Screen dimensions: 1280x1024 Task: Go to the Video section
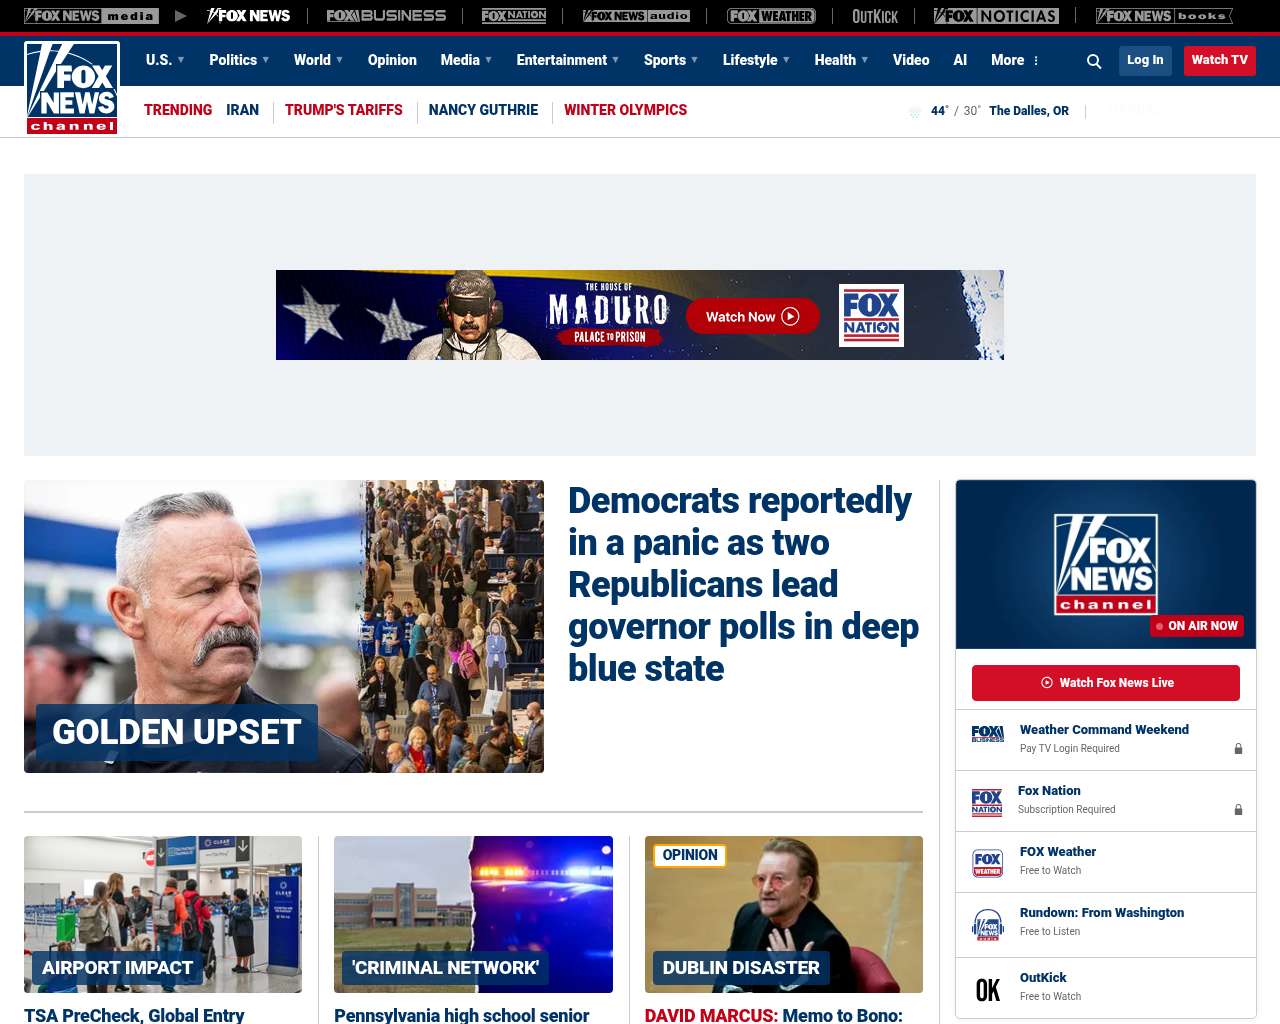coord(911,60)
